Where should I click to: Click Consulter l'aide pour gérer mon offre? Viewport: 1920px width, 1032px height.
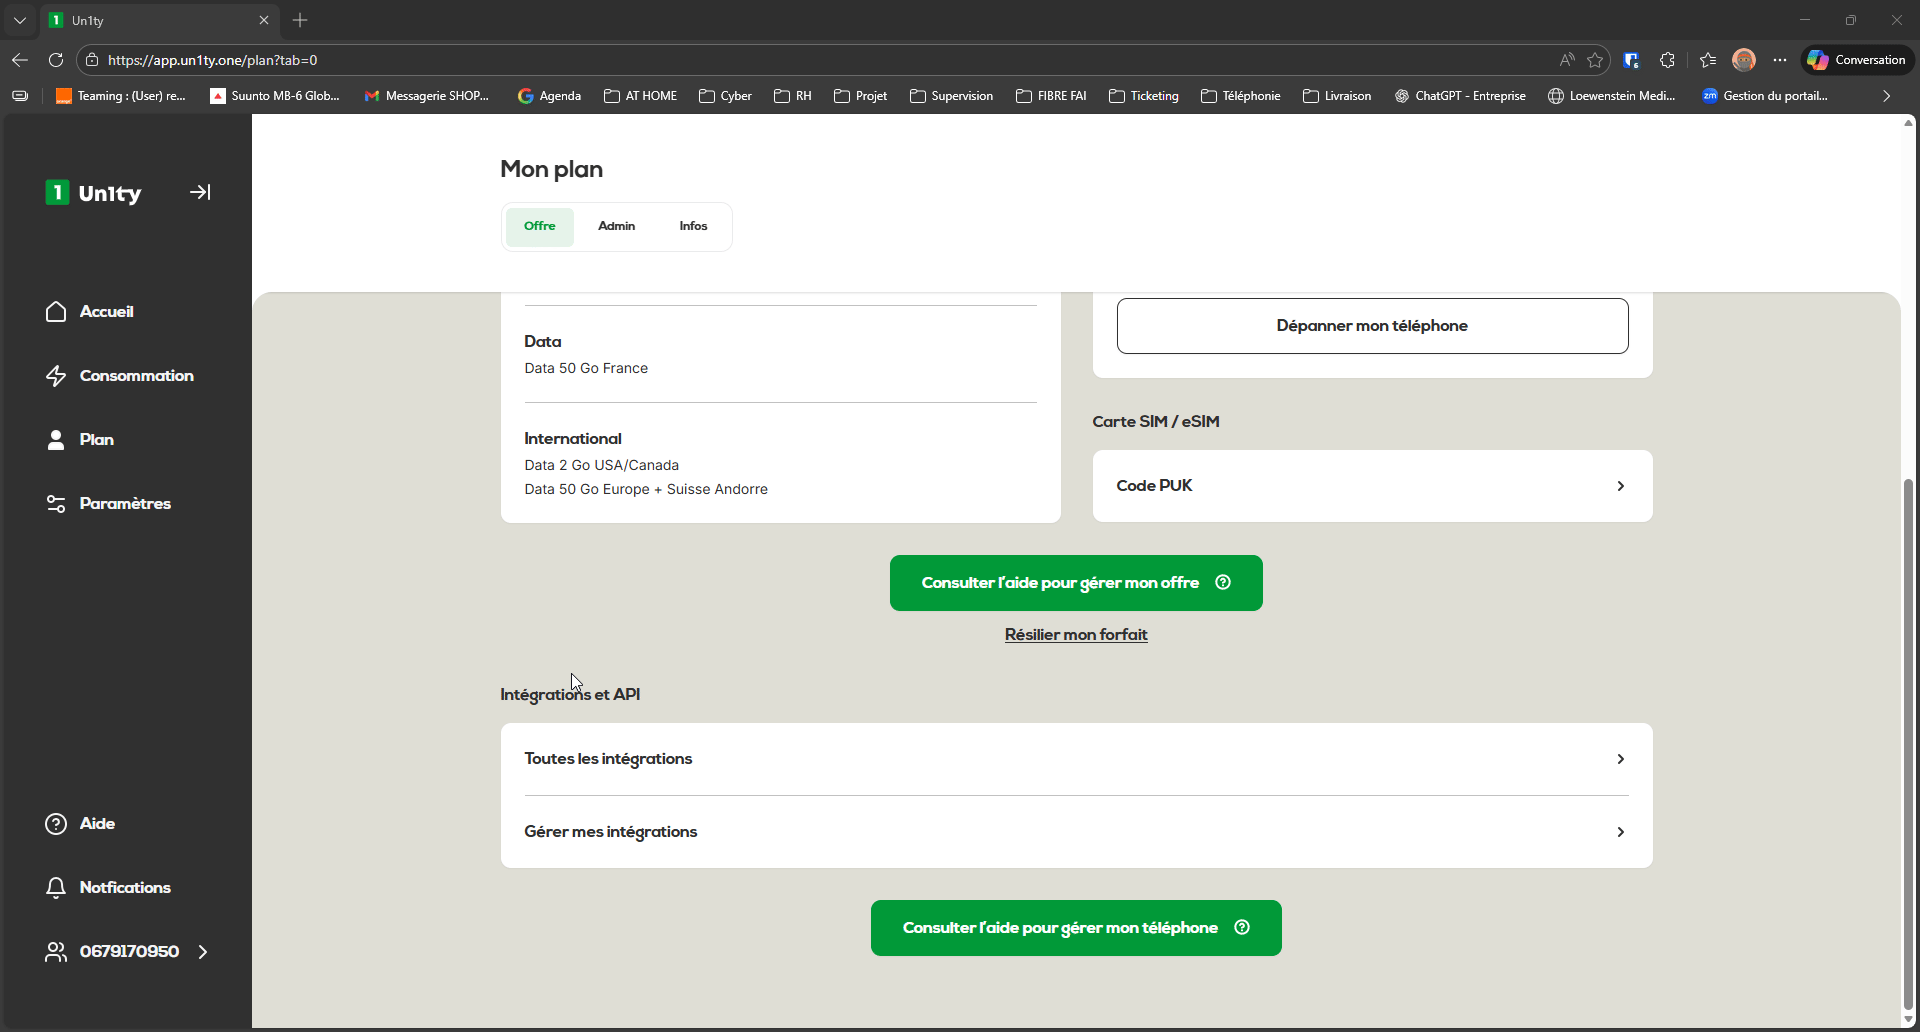click(x=1076, y=583)
